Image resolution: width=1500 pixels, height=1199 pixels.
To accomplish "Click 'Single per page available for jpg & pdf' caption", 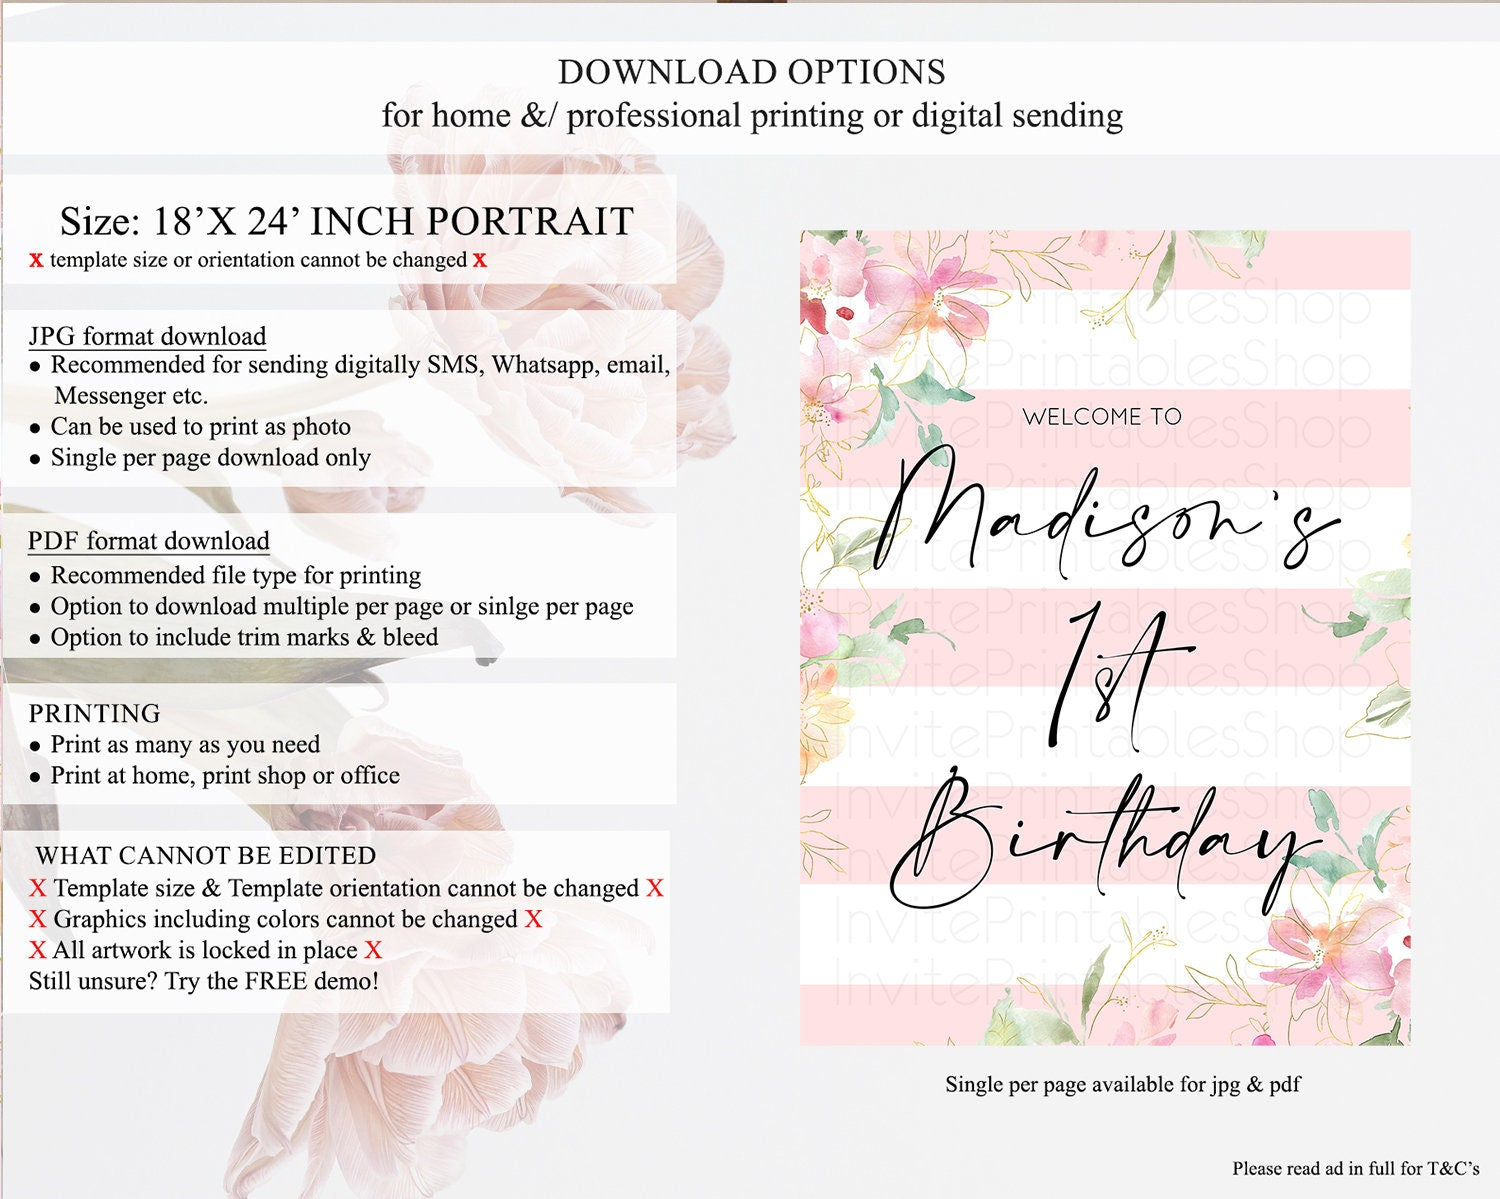I will click(1122, 1084).
